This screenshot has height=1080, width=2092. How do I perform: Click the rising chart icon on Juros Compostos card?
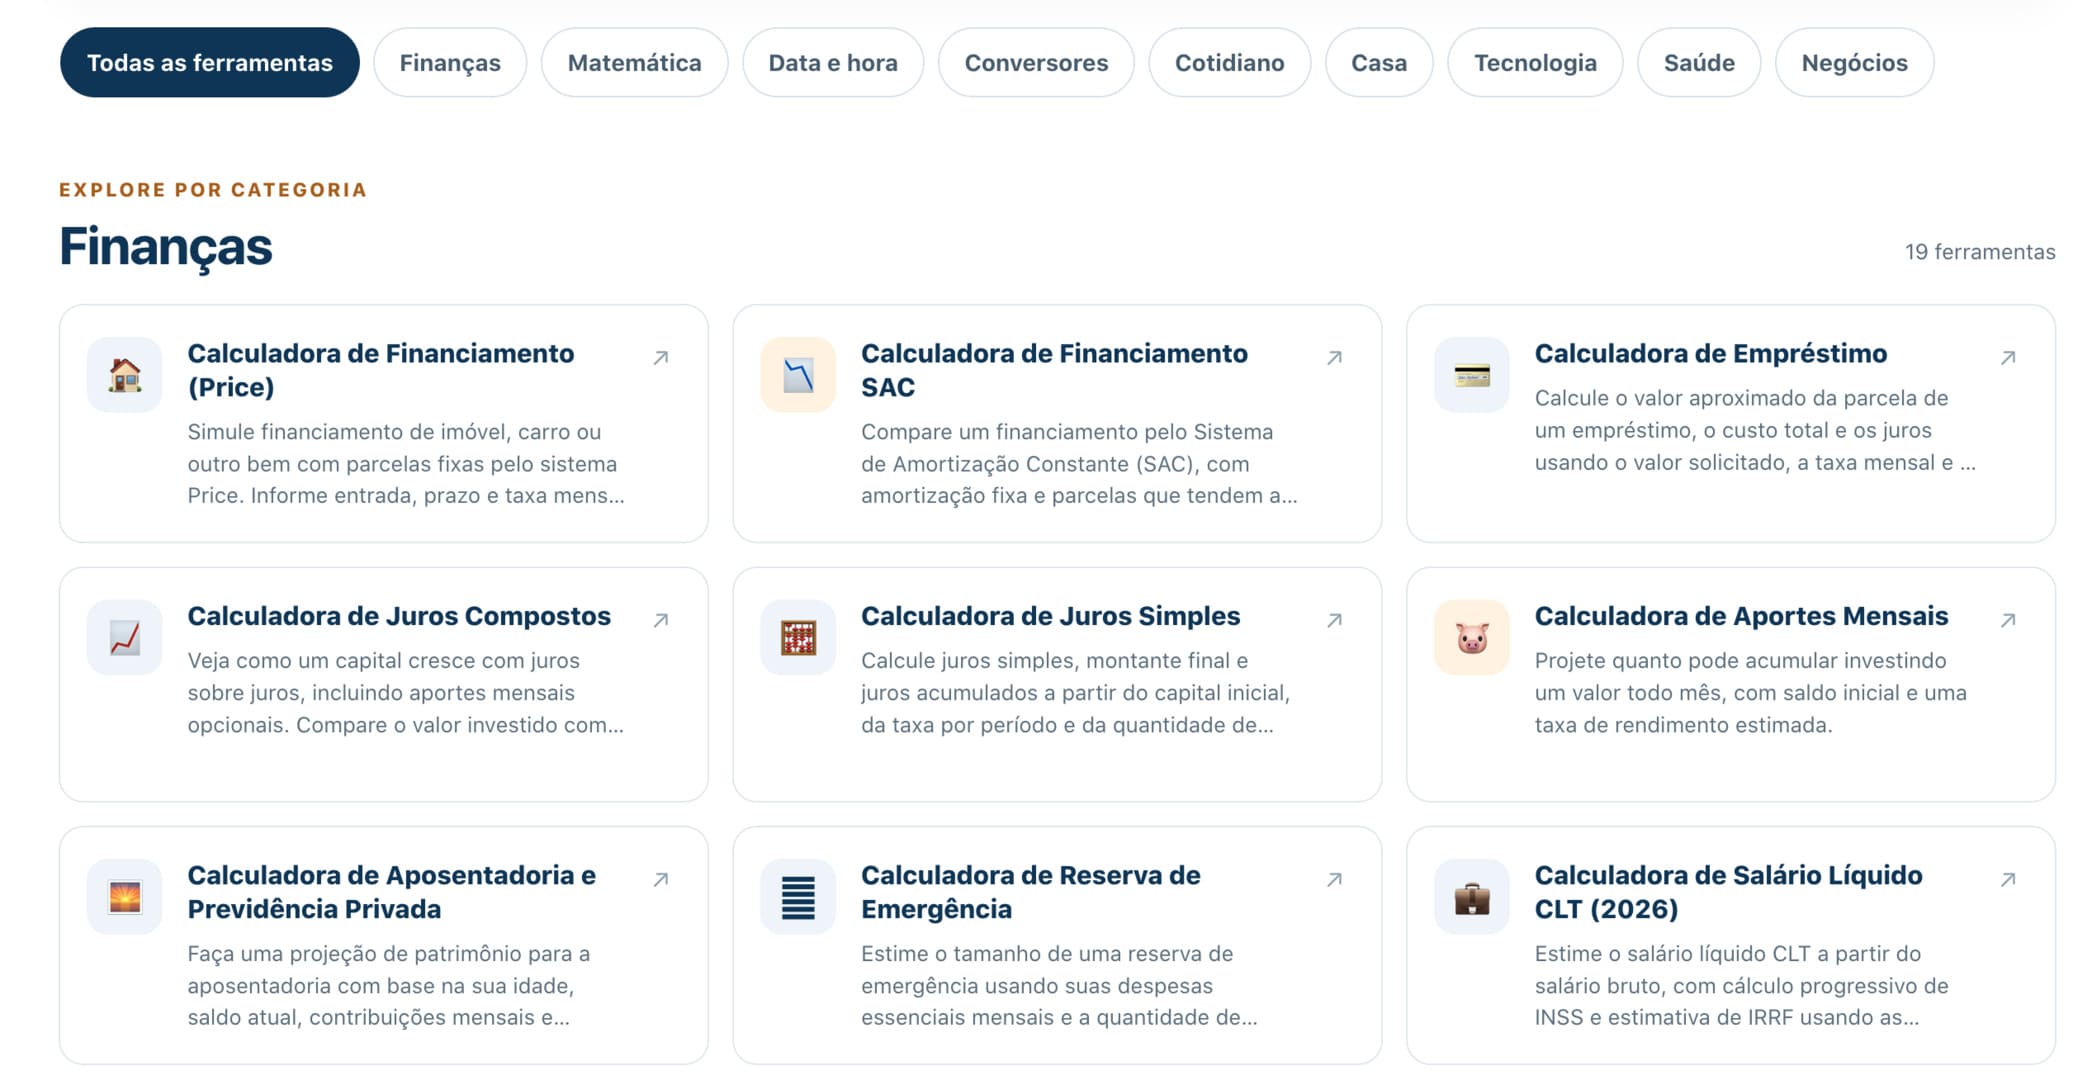[x=125, y=637]
